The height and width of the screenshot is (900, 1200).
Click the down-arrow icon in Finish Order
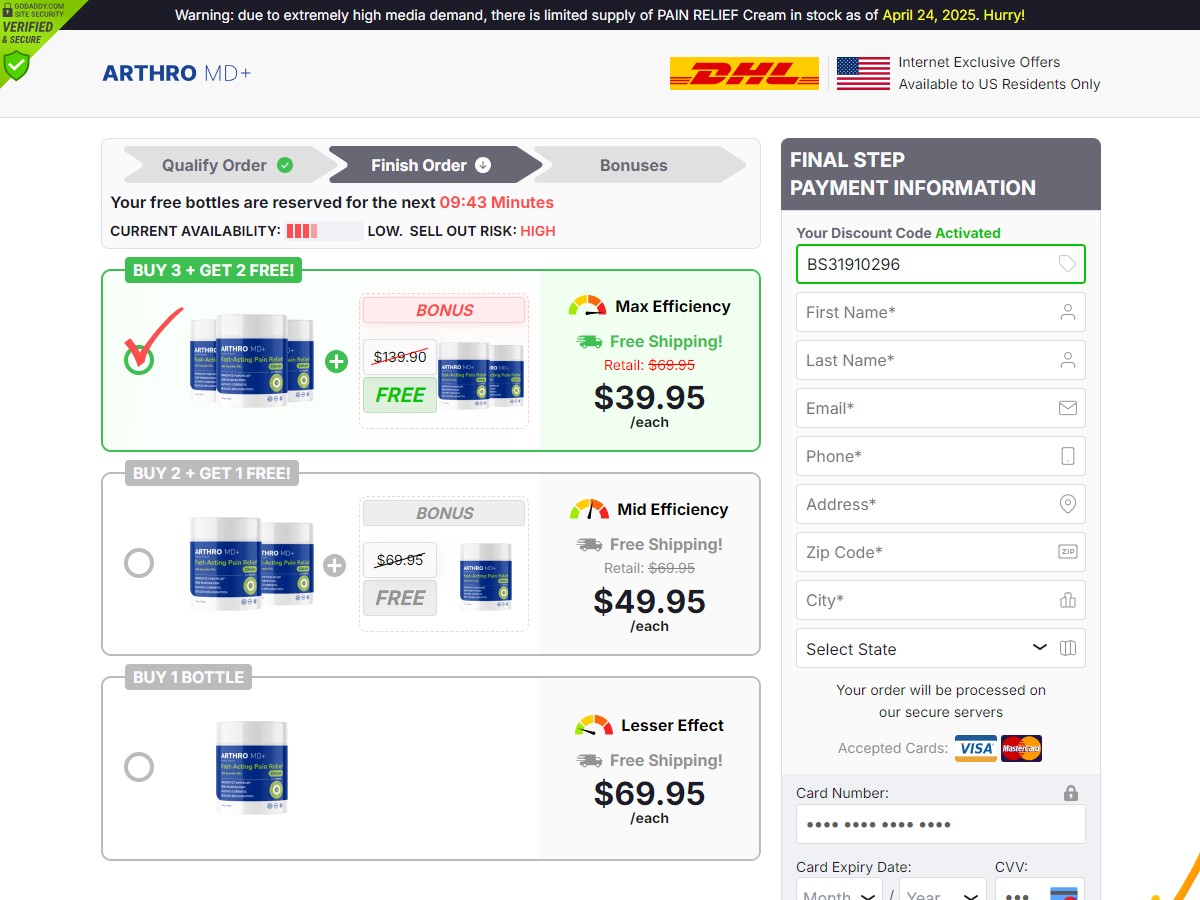pos(483,165)
